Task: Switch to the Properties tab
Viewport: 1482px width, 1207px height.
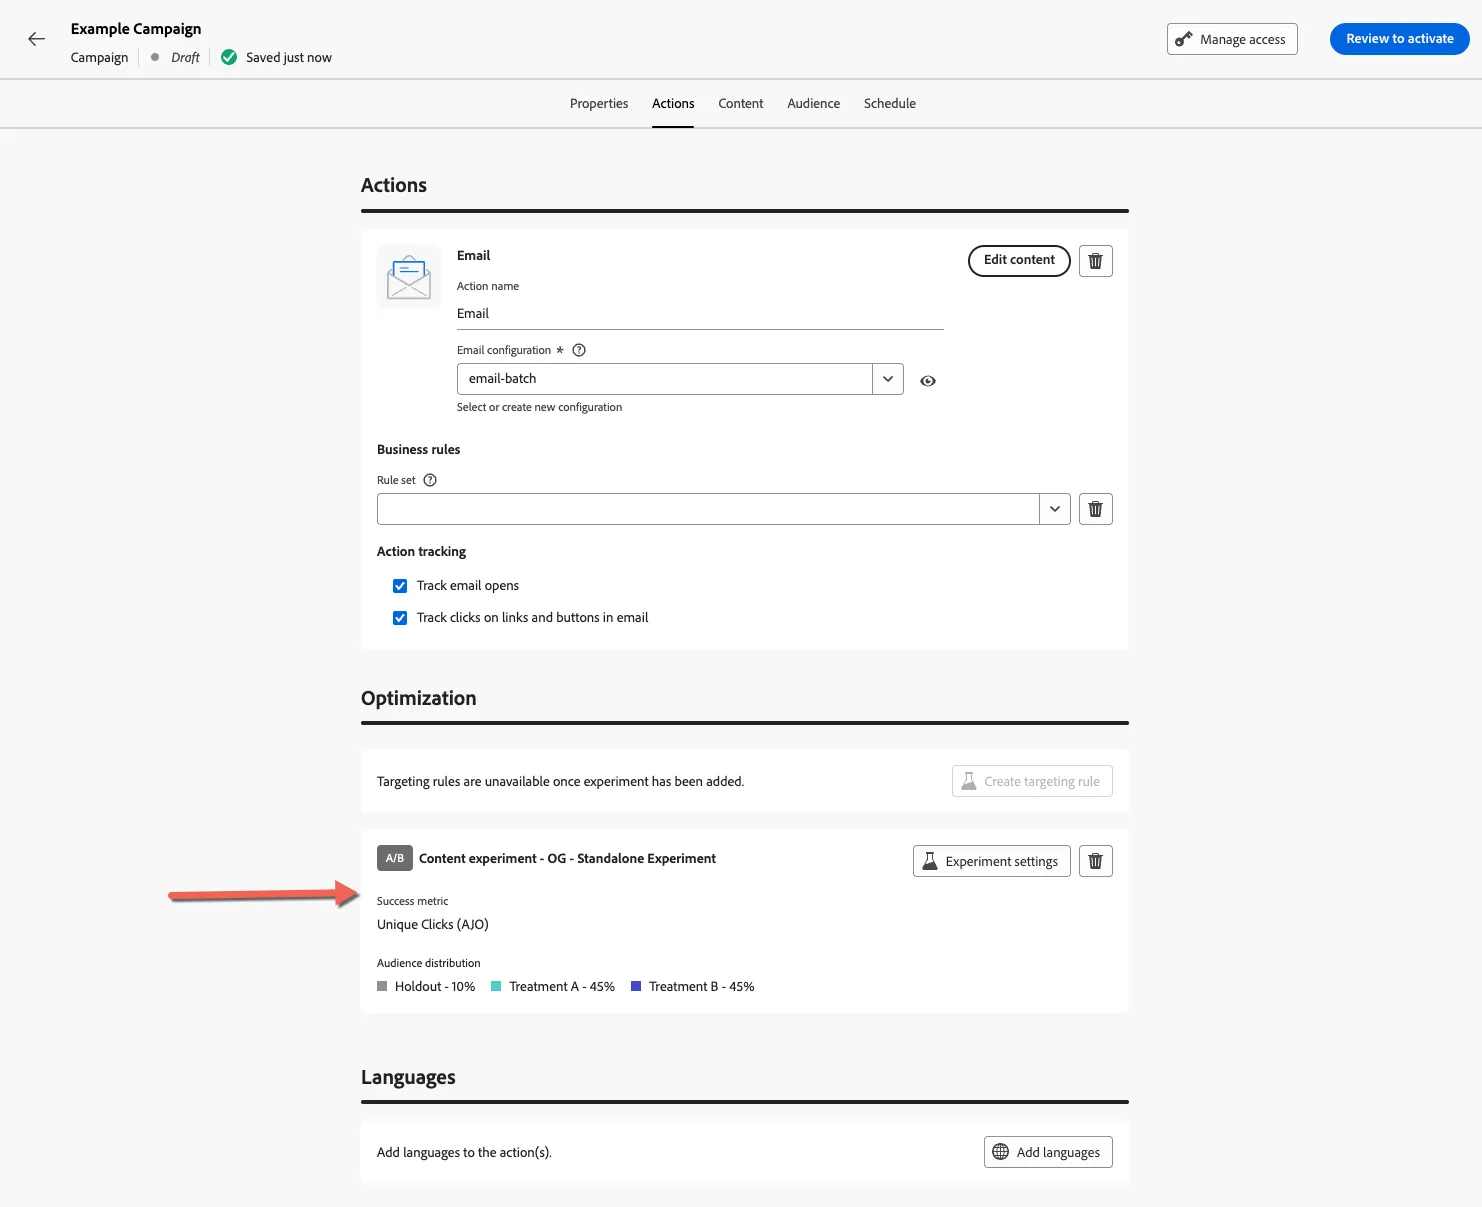Action: pos(599,103)
